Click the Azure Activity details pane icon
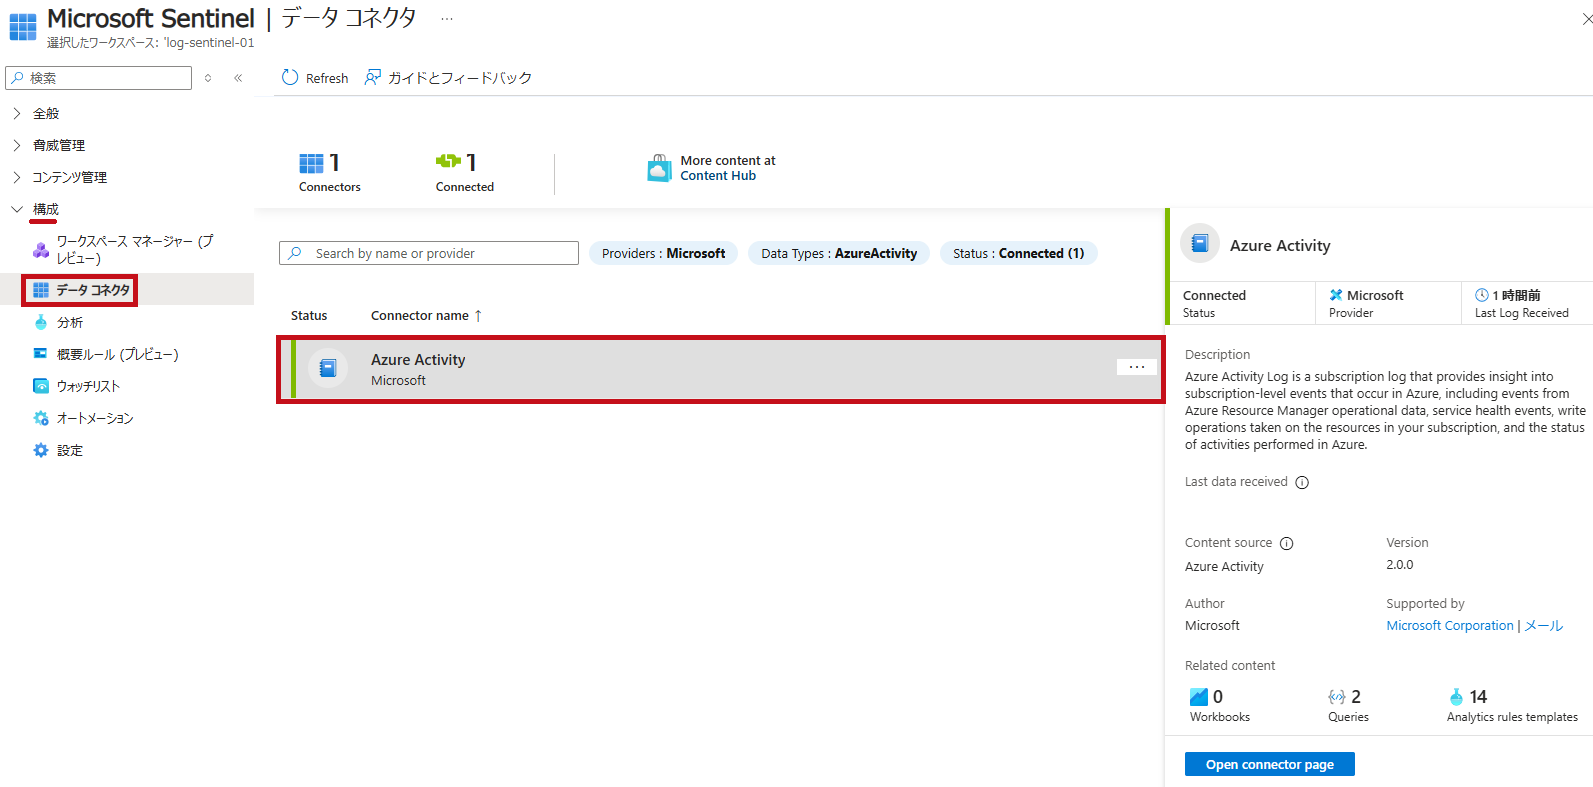This screenshot has width=1593, height=787. click(x=1200, y=243)
